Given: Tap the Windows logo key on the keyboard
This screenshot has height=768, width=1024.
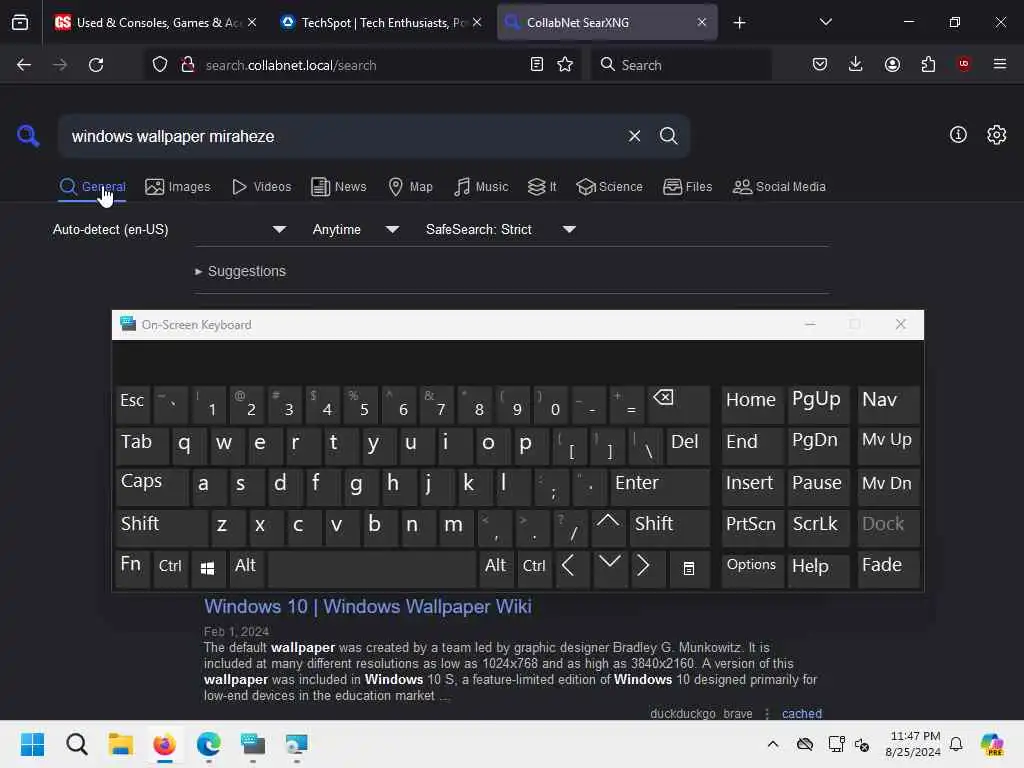Looking at the screenshot, I should coord(208,569).
